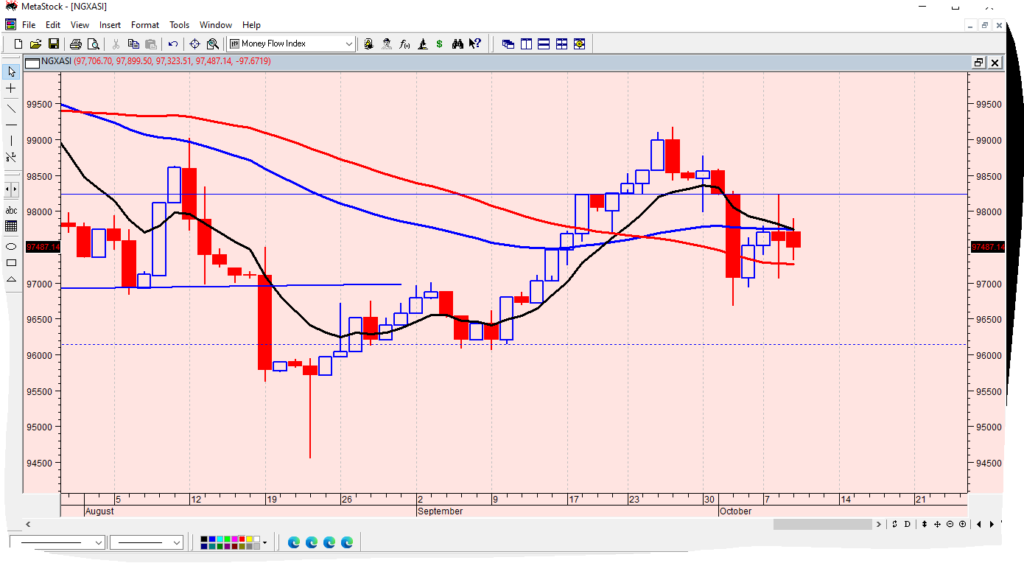
Task: Select the rectangle drawing tool
Action: coord(11,262)
